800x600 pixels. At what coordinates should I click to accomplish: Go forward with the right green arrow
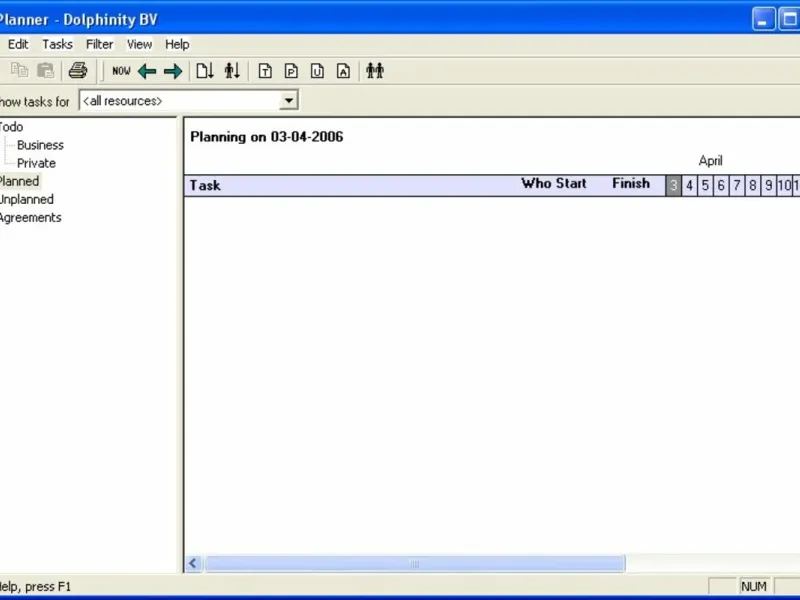173,71
